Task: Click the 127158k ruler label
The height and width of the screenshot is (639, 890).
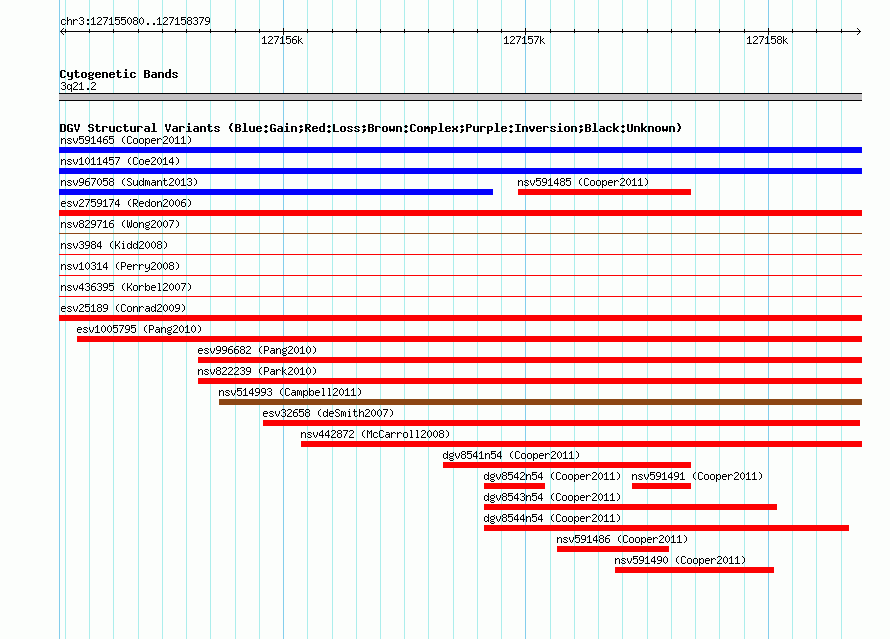Action: click(x=767, y=40)
